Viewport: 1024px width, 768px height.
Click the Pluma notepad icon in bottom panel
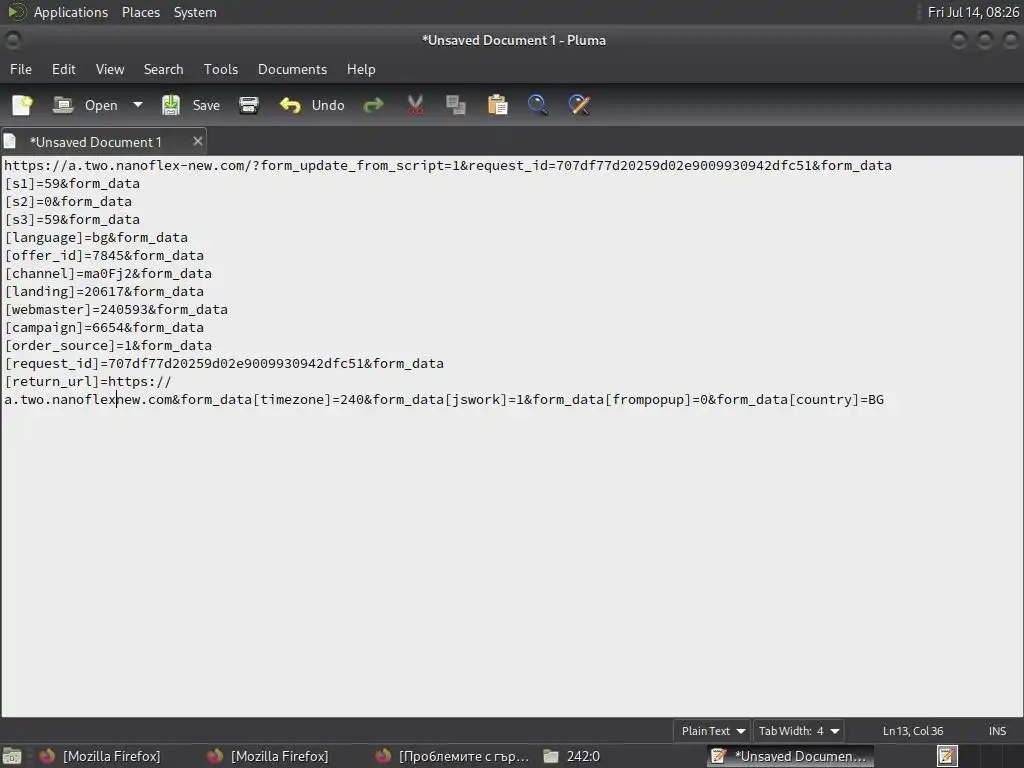[x=947, y=756]
